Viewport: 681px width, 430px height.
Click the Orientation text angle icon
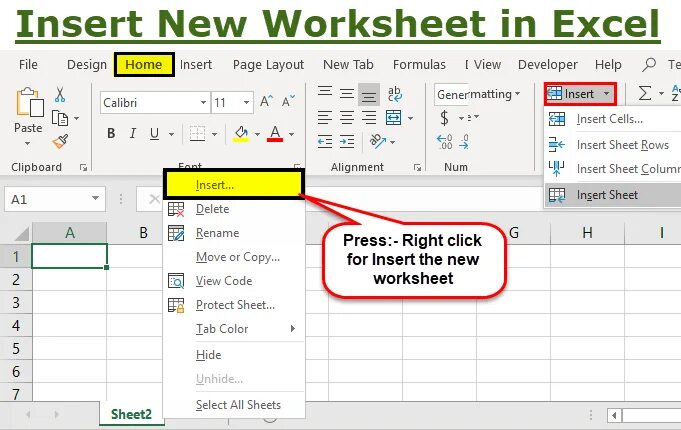click(378, 141)
